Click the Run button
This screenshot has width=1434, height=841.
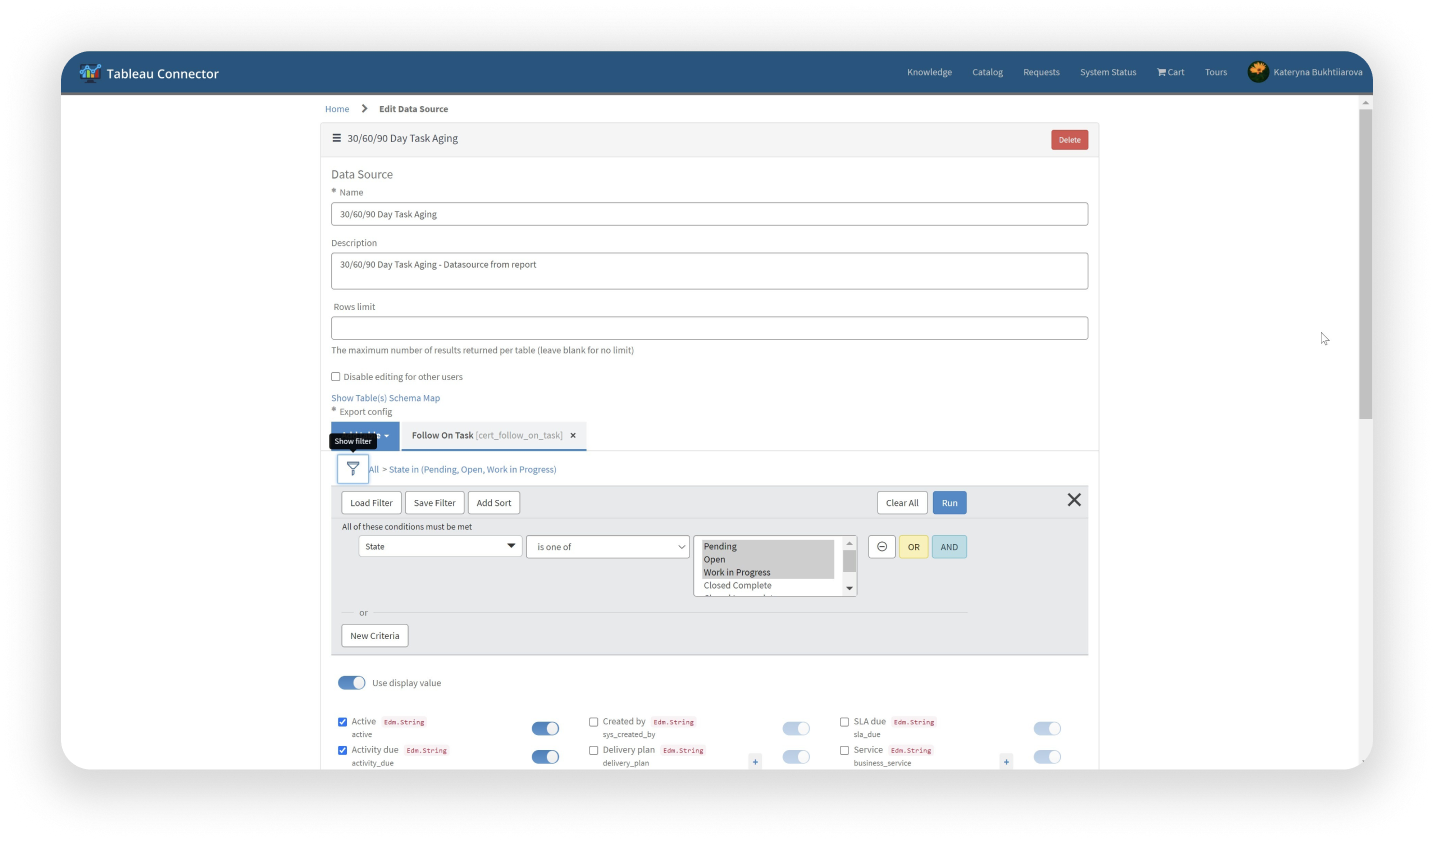point(948,502)
